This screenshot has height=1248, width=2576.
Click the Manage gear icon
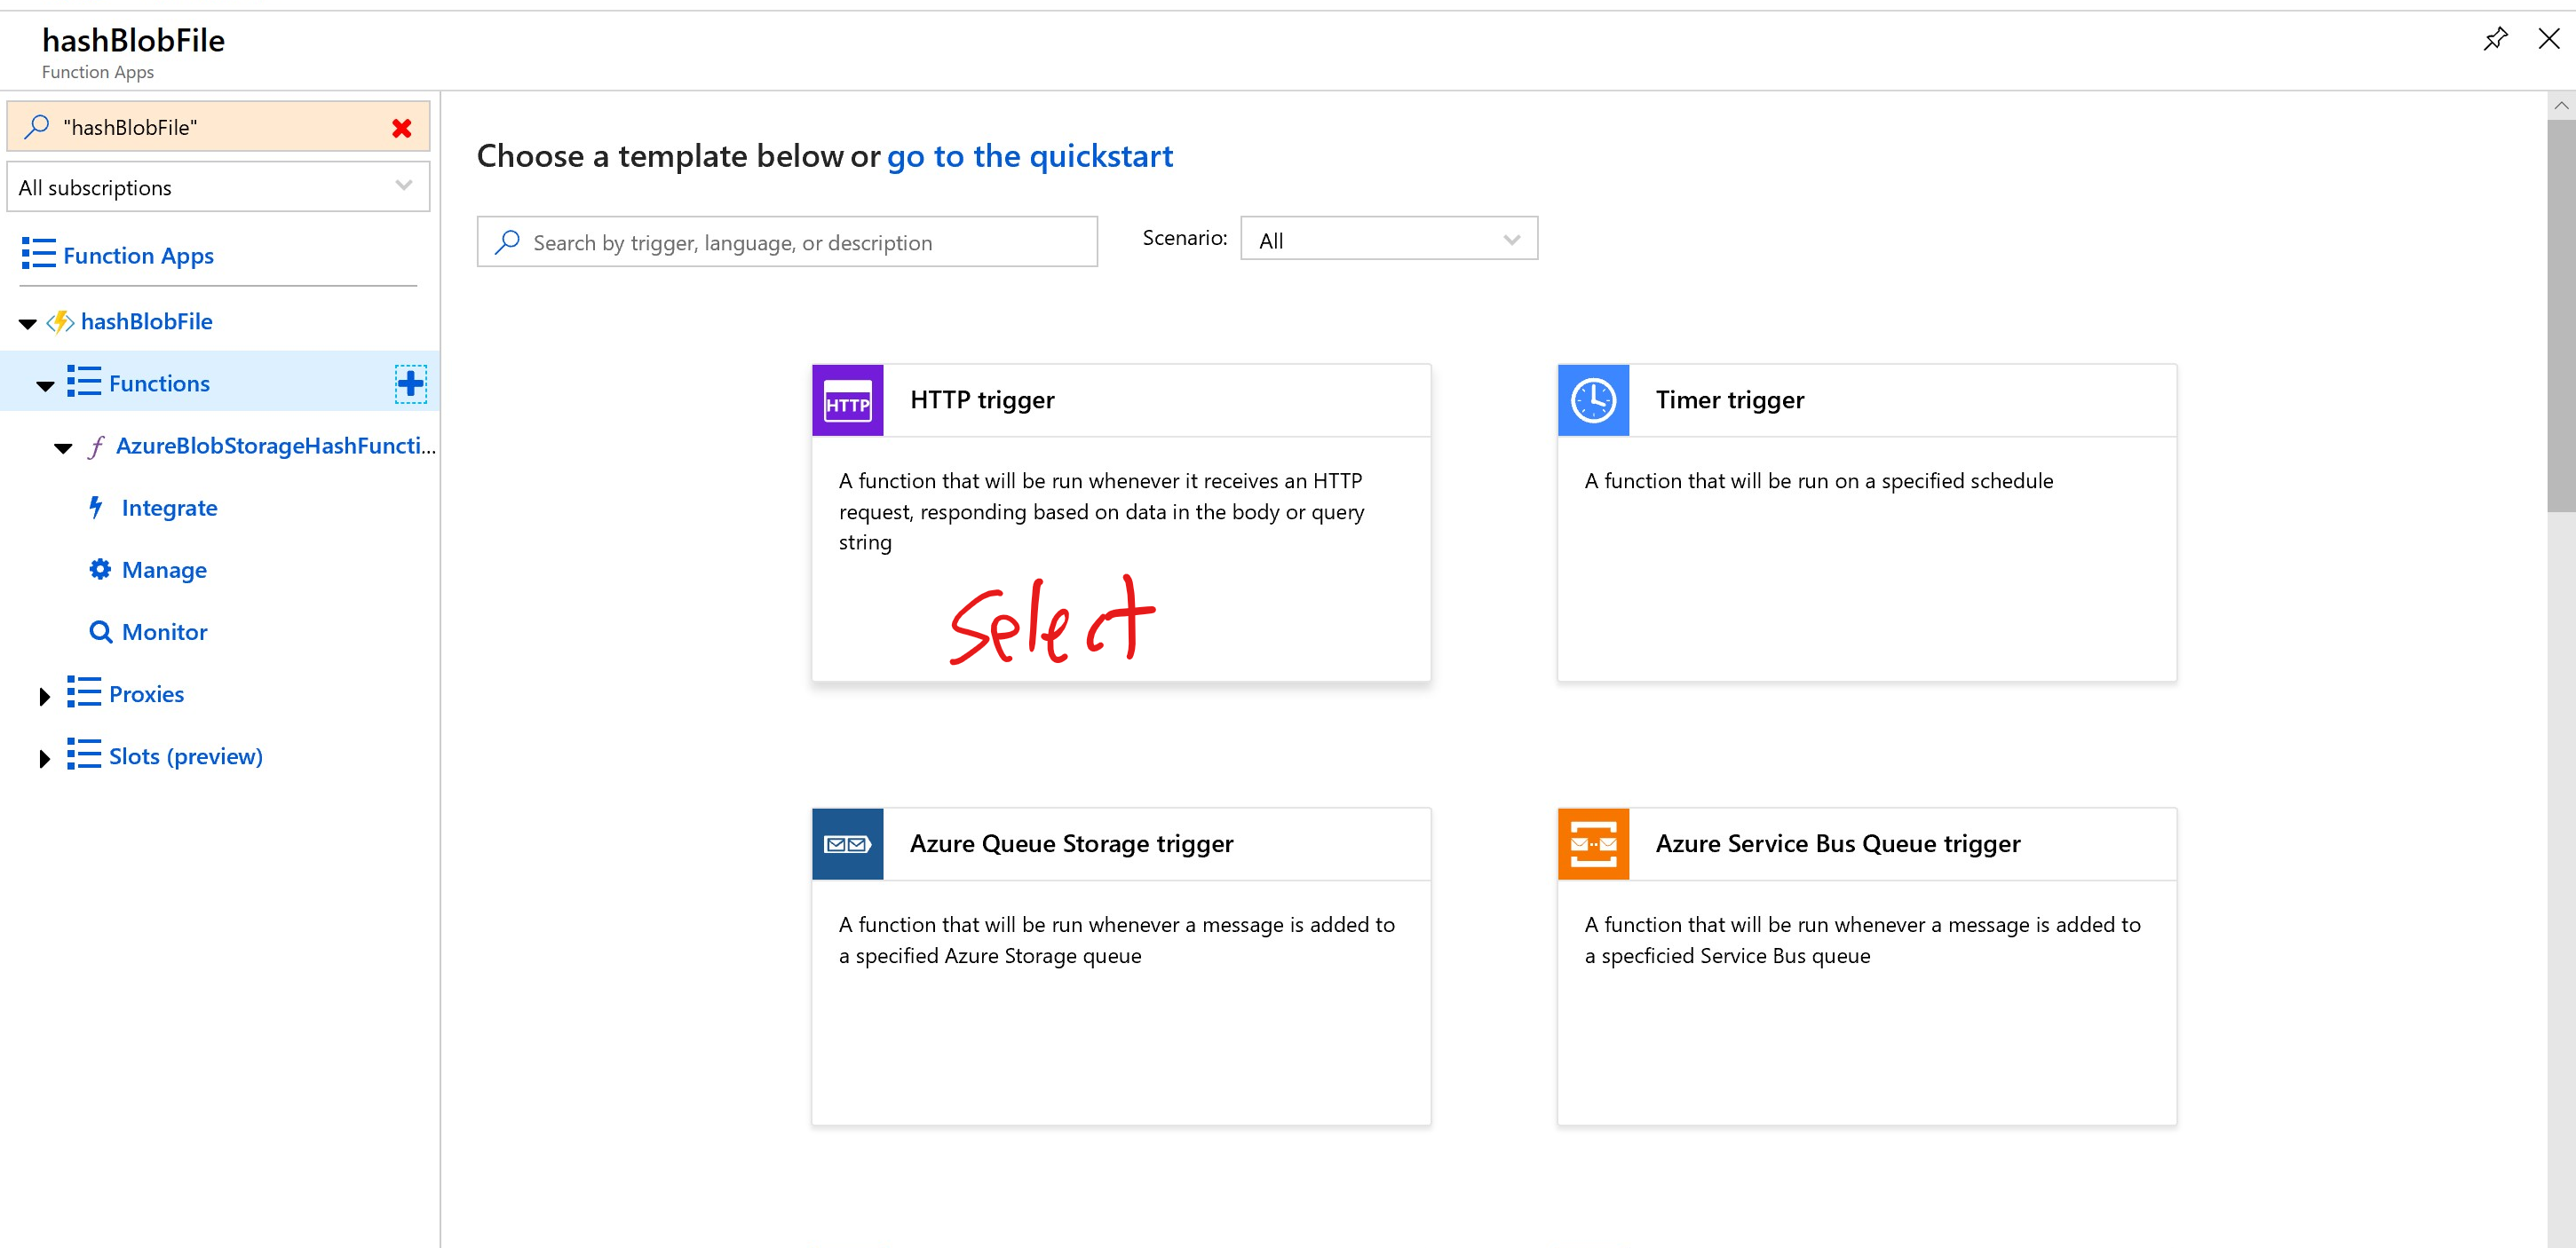click(100, 570)
